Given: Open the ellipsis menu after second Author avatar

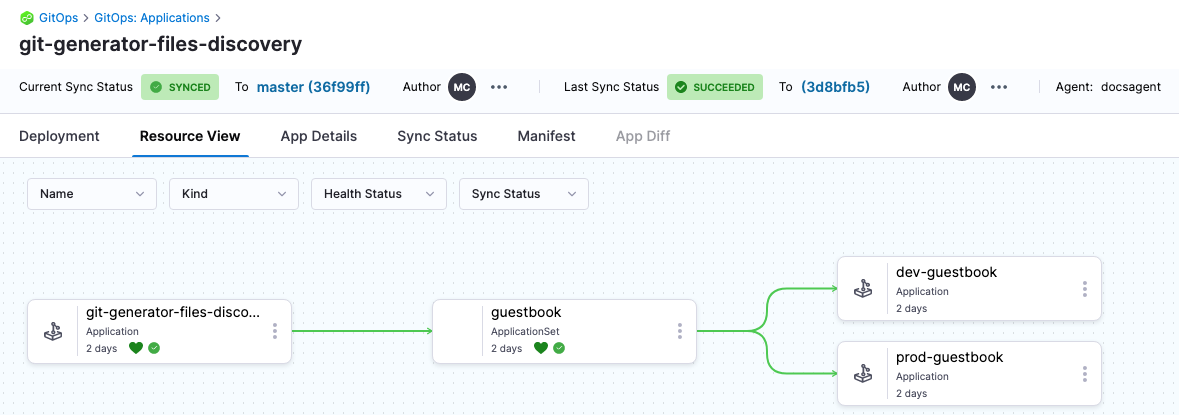Looking at the screenshot, I should [x=998, y=87].
